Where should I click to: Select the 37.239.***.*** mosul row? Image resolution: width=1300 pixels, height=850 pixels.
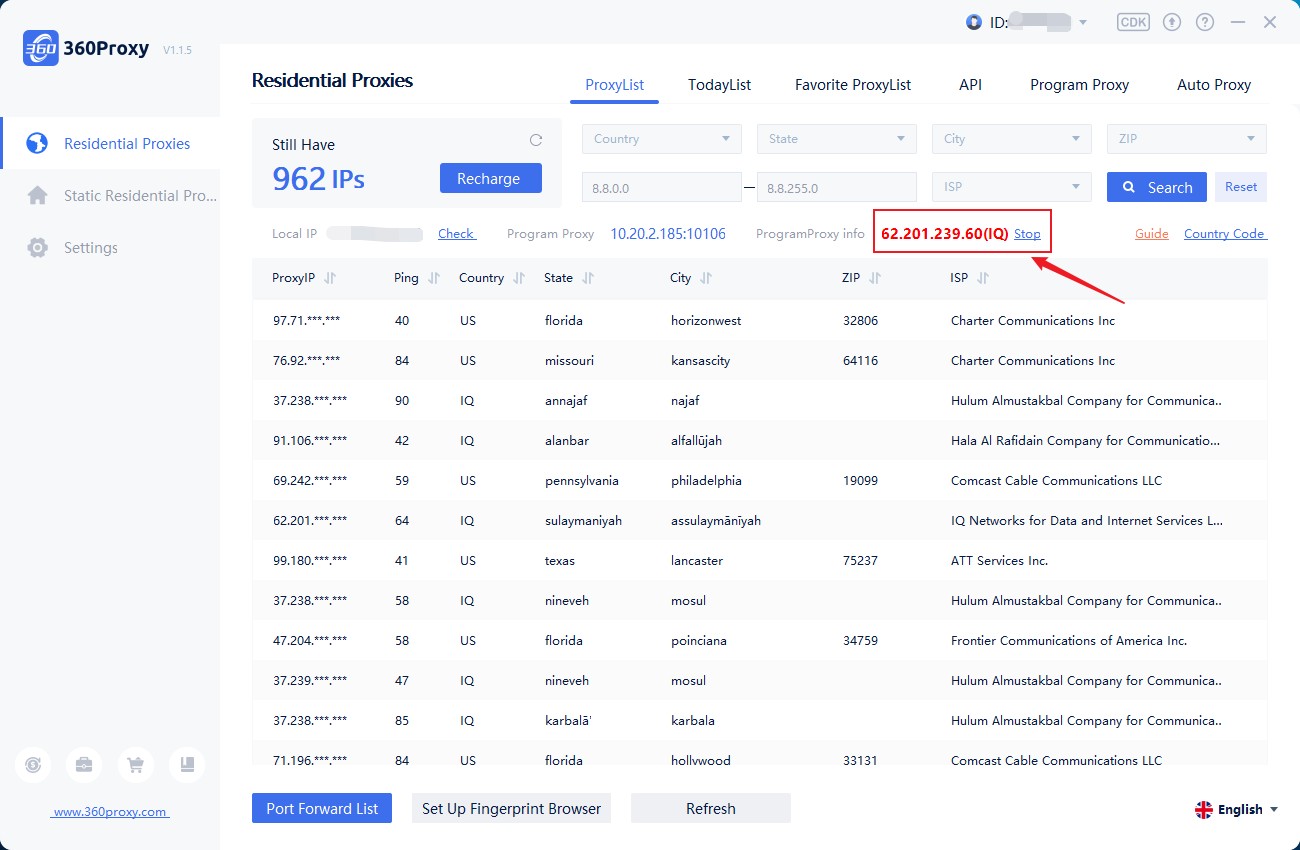[x=760, y=681]
